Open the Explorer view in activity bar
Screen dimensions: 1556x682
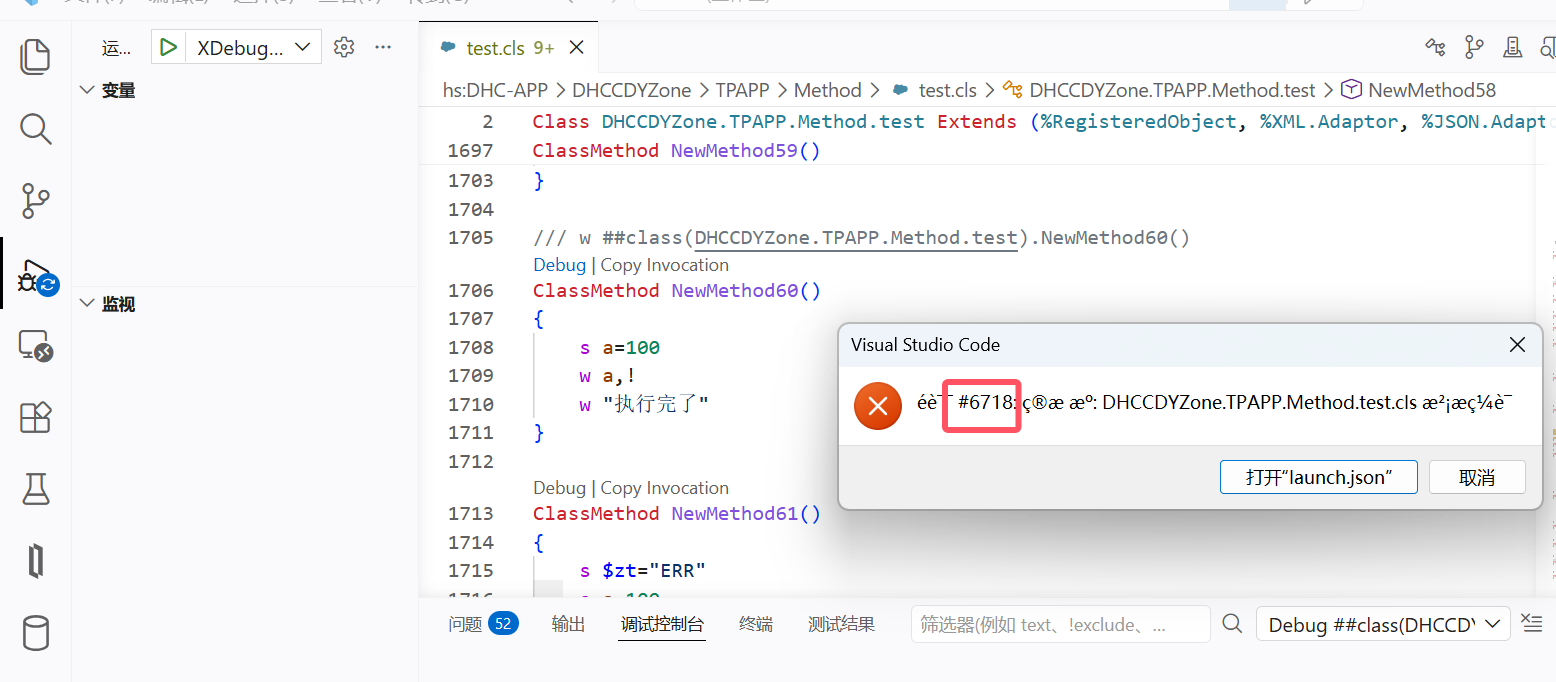(x=35, y=56)
